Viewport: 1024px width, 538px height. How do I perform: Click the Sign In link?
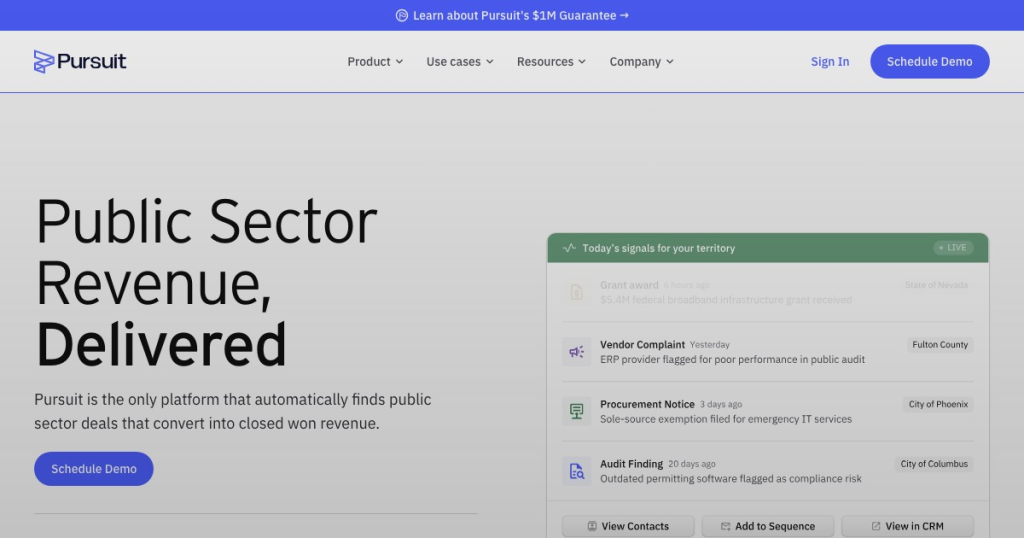click(x=829, y=61)
